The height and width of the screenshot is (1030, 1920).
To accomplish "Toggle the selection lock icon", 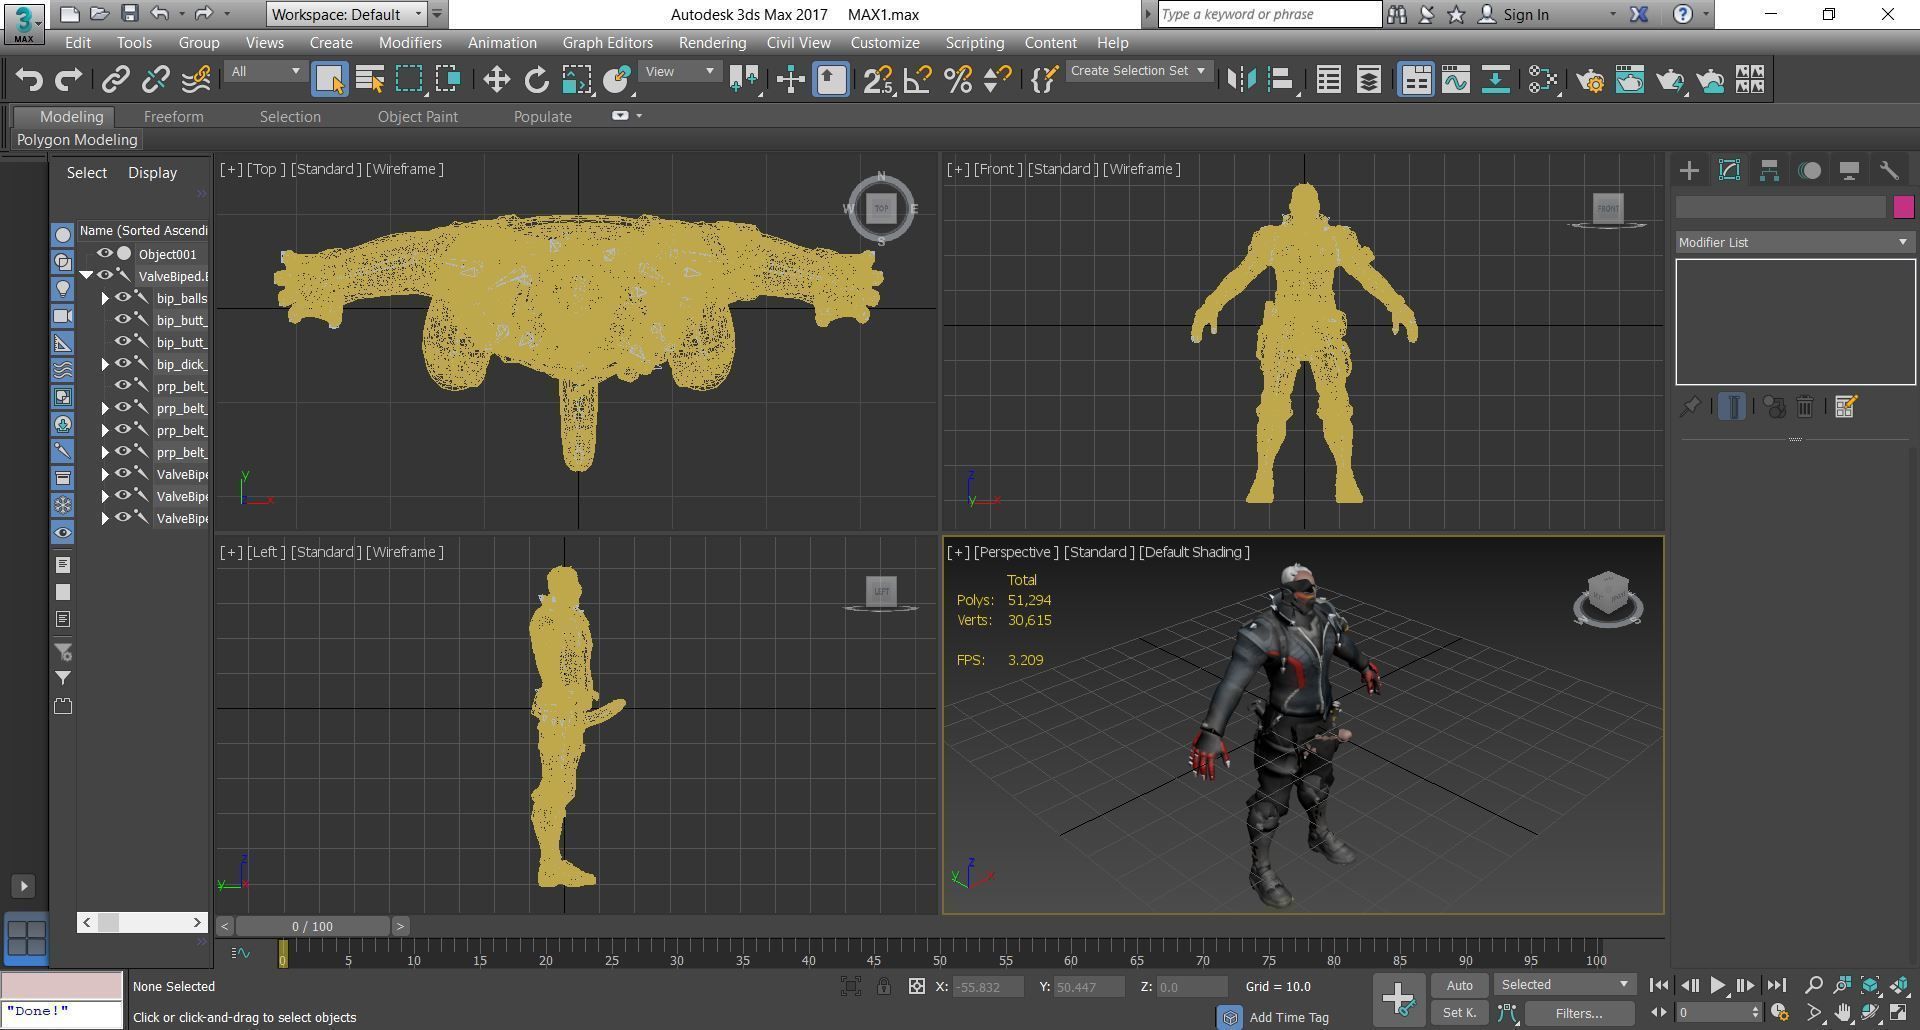I will click(884, 987).
